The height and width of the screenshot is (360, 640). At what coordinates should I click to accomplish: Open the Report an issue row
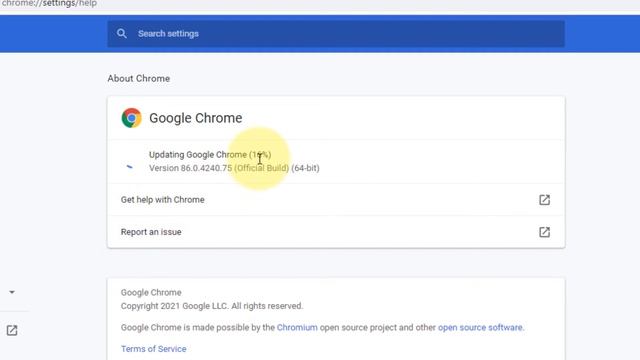pyautogui.click(x=336, y=232)
